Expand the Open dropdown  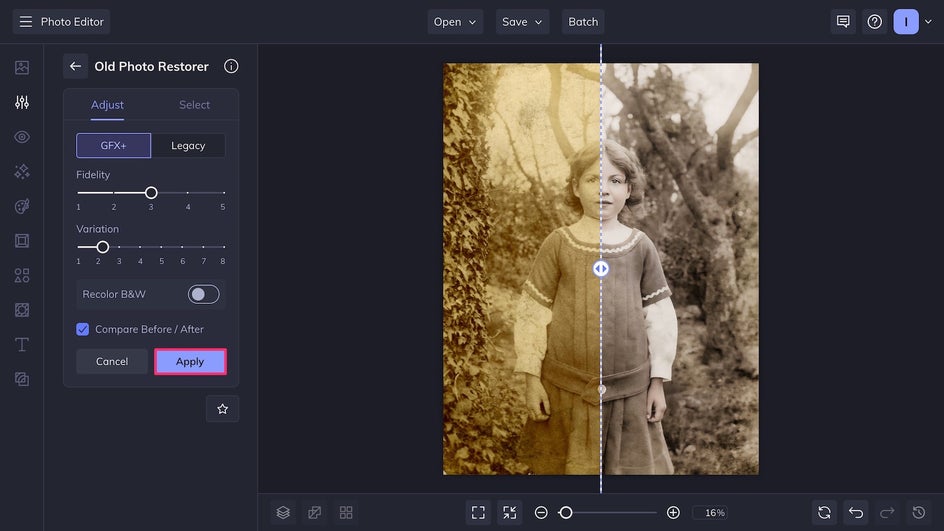(x=455, y=22)
